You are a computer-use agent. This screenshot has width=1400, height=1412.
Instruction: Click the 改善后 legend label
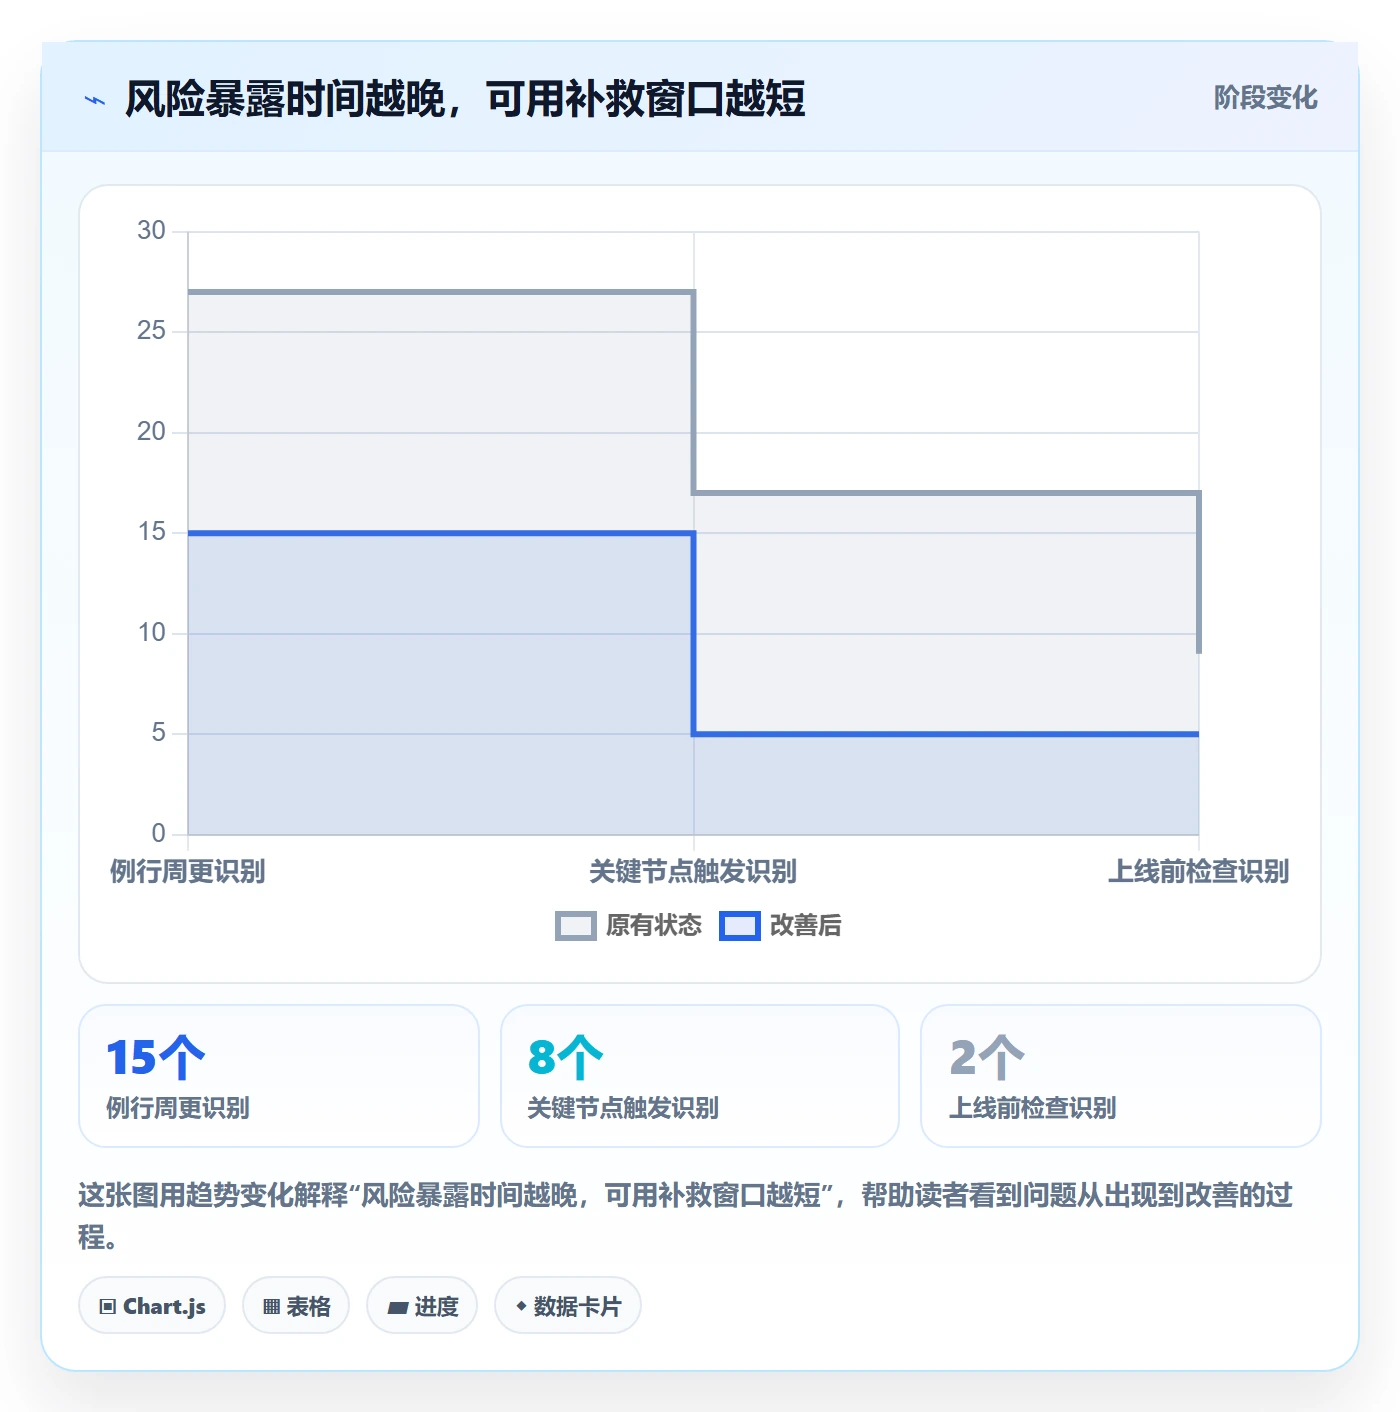coord(806,926)
